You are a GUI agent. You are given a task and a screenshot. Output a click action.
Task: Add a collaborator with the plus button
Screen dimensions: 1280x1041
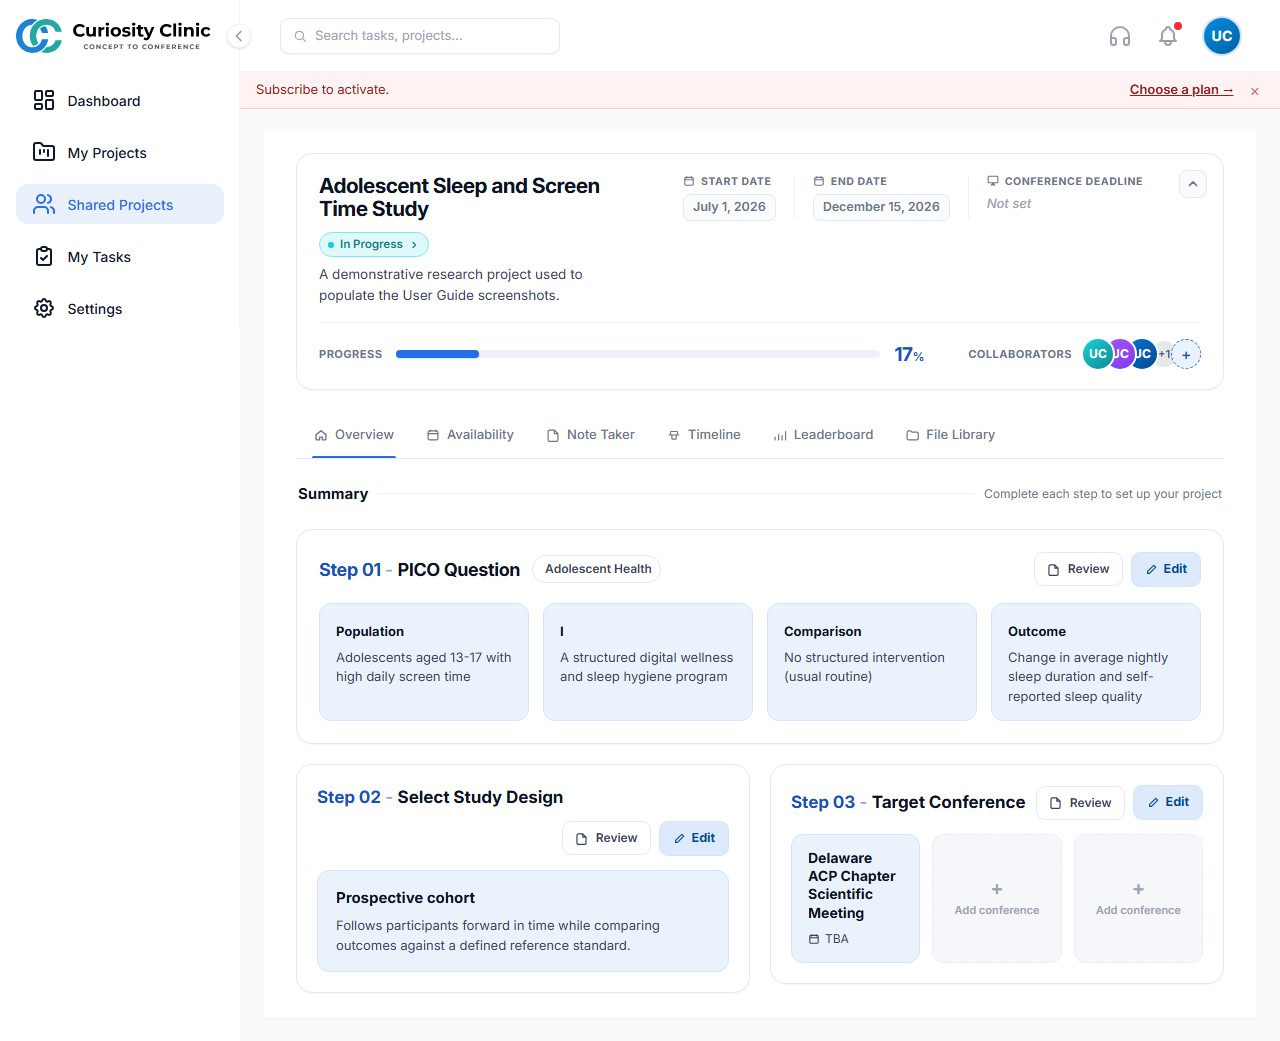click(x=1186, y=354)
